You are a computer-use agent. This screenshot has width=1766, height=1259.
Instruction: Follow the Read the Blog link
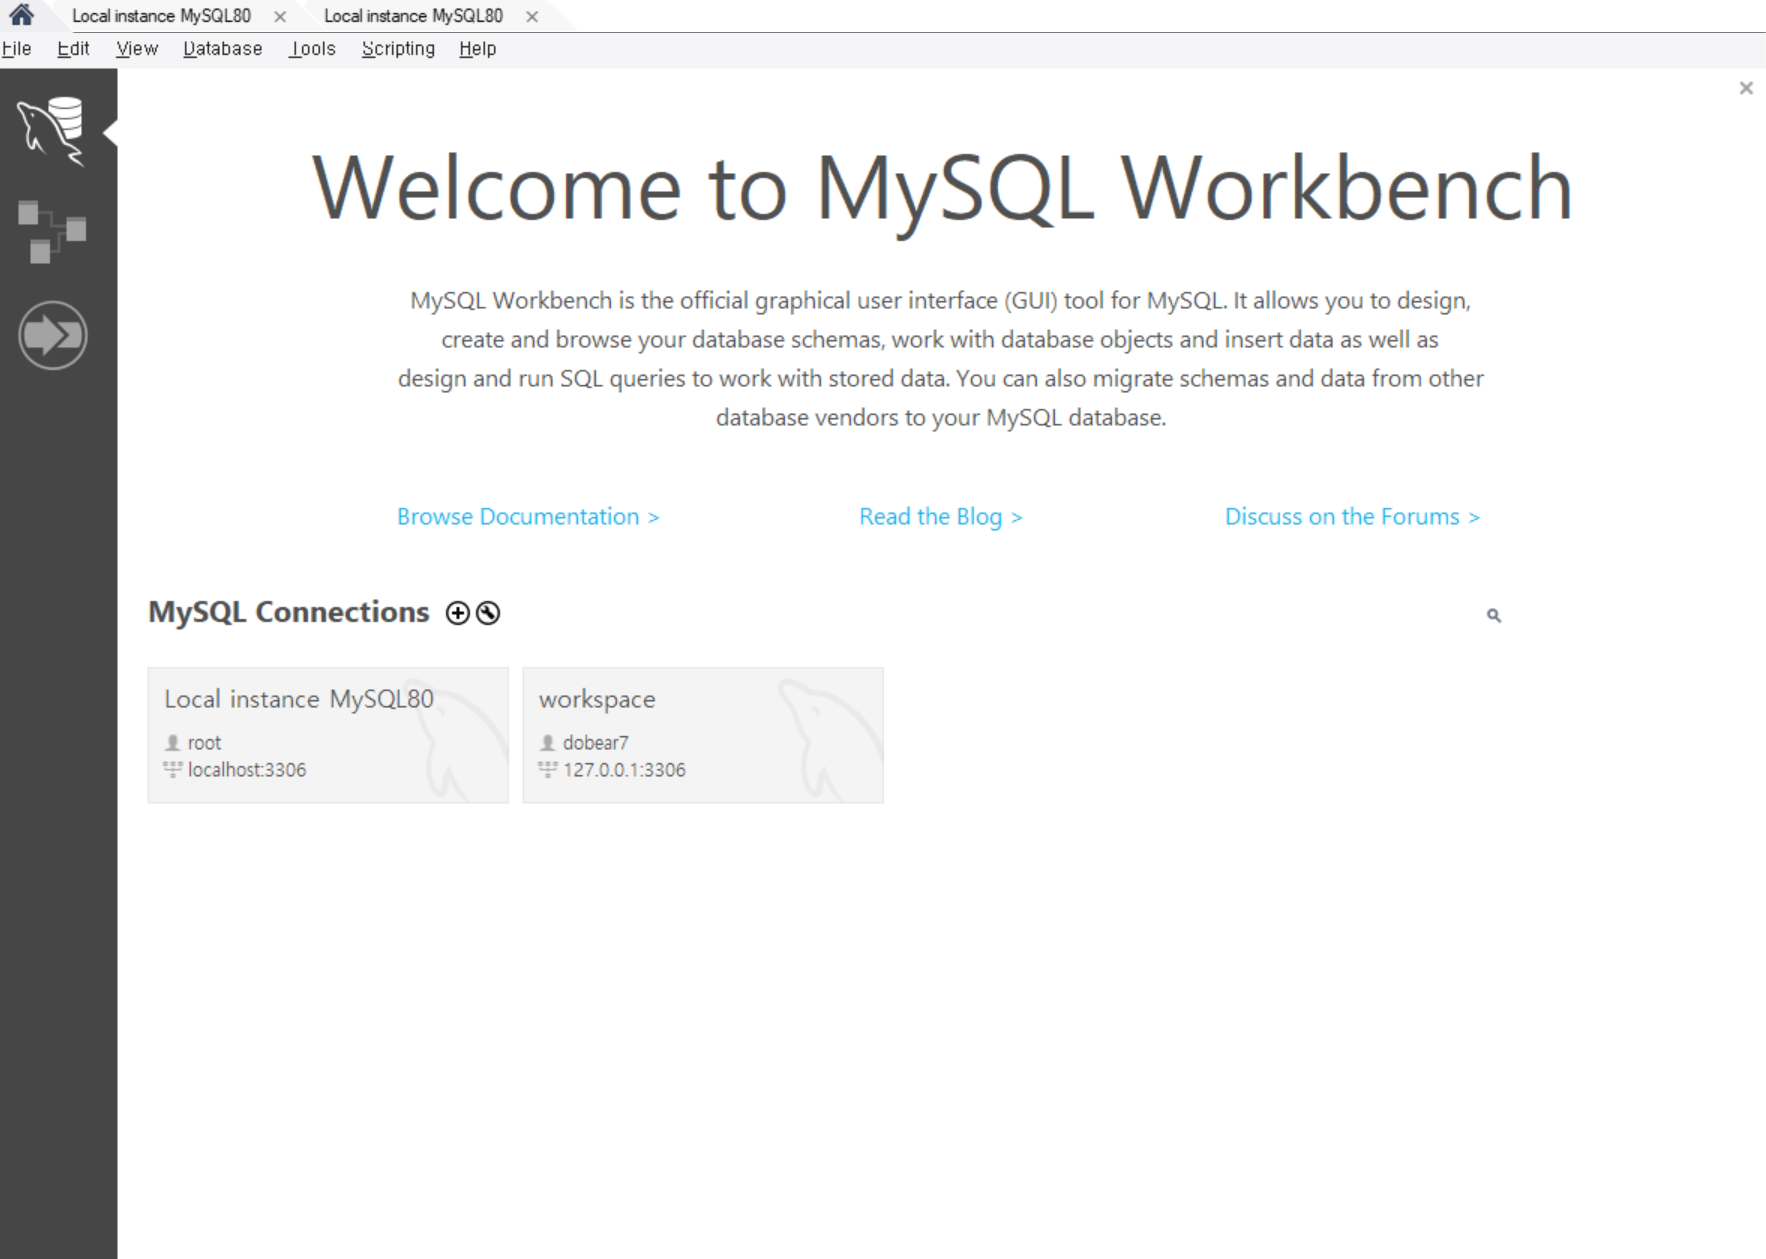click(x=940, y=517)
